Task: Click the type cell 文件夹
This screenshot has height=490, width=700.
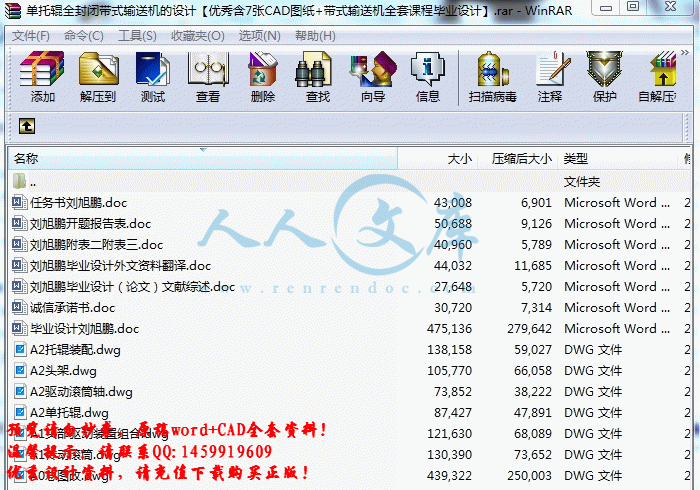Action: [582, 182]
